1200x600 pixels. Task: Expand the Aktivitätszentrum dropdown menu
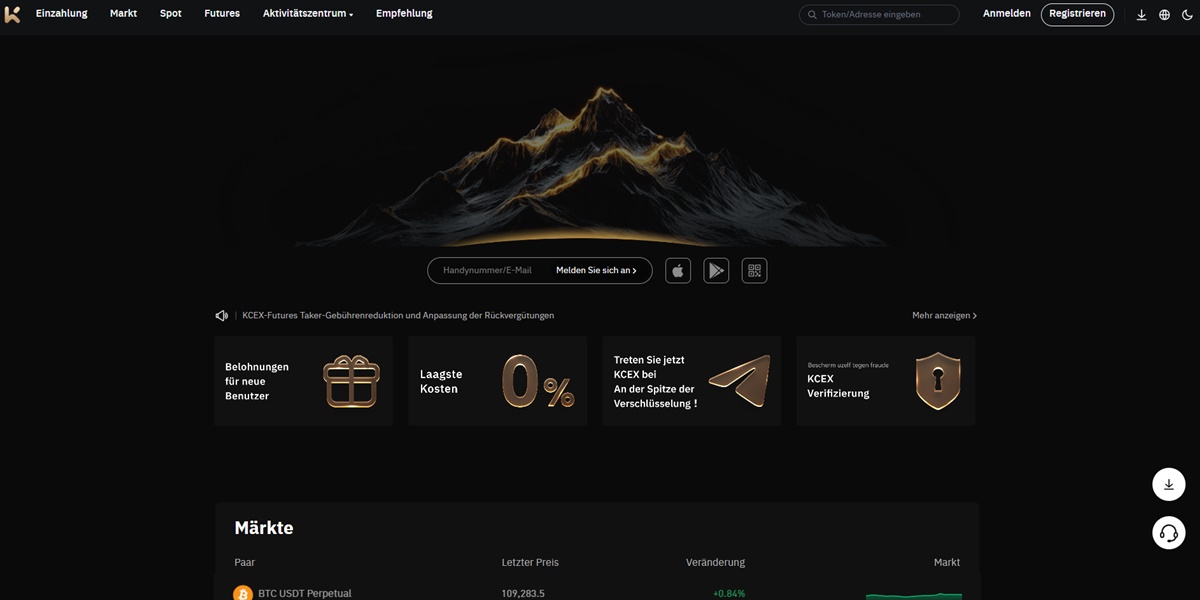(x=308, y=14)
